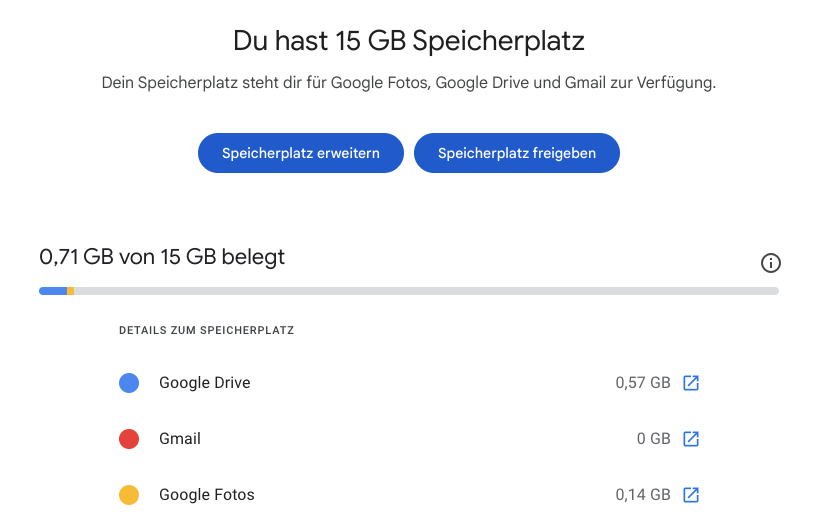Screen dimensions: 818x526
Task: Click the Gmail 0 GB usage value
Action: pos(653,439)
